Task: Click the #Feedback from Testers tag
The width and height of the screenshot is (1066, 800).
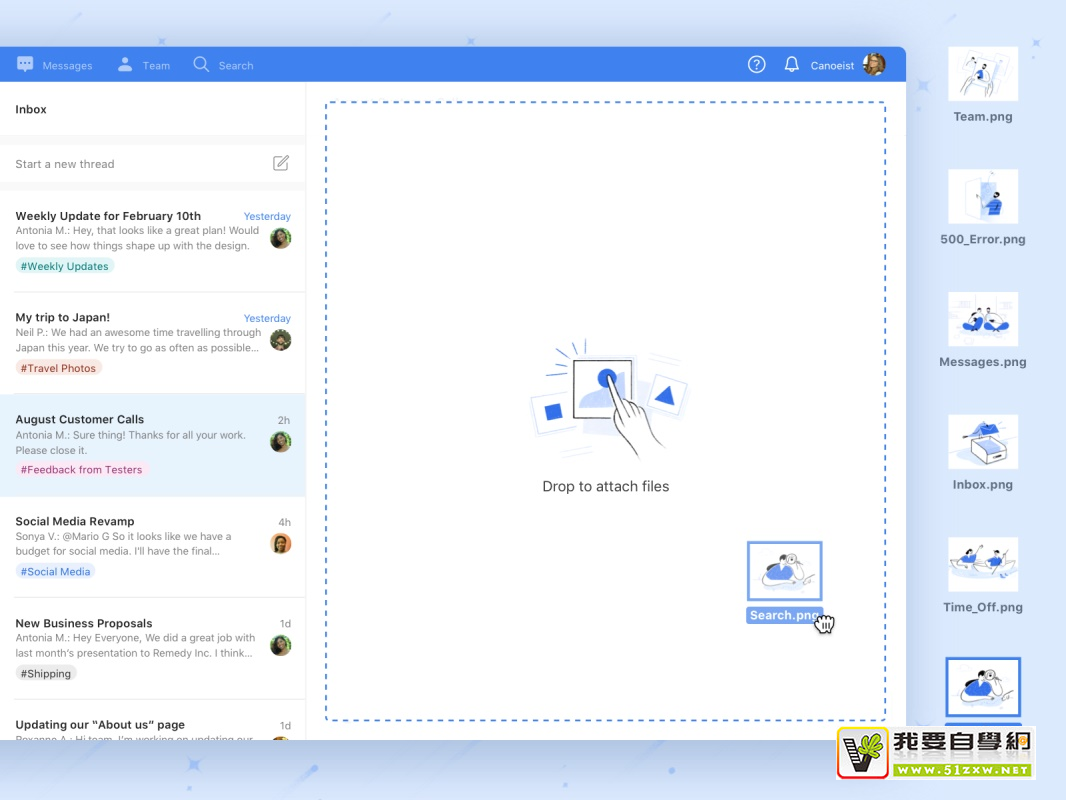Action: point(82,470)
